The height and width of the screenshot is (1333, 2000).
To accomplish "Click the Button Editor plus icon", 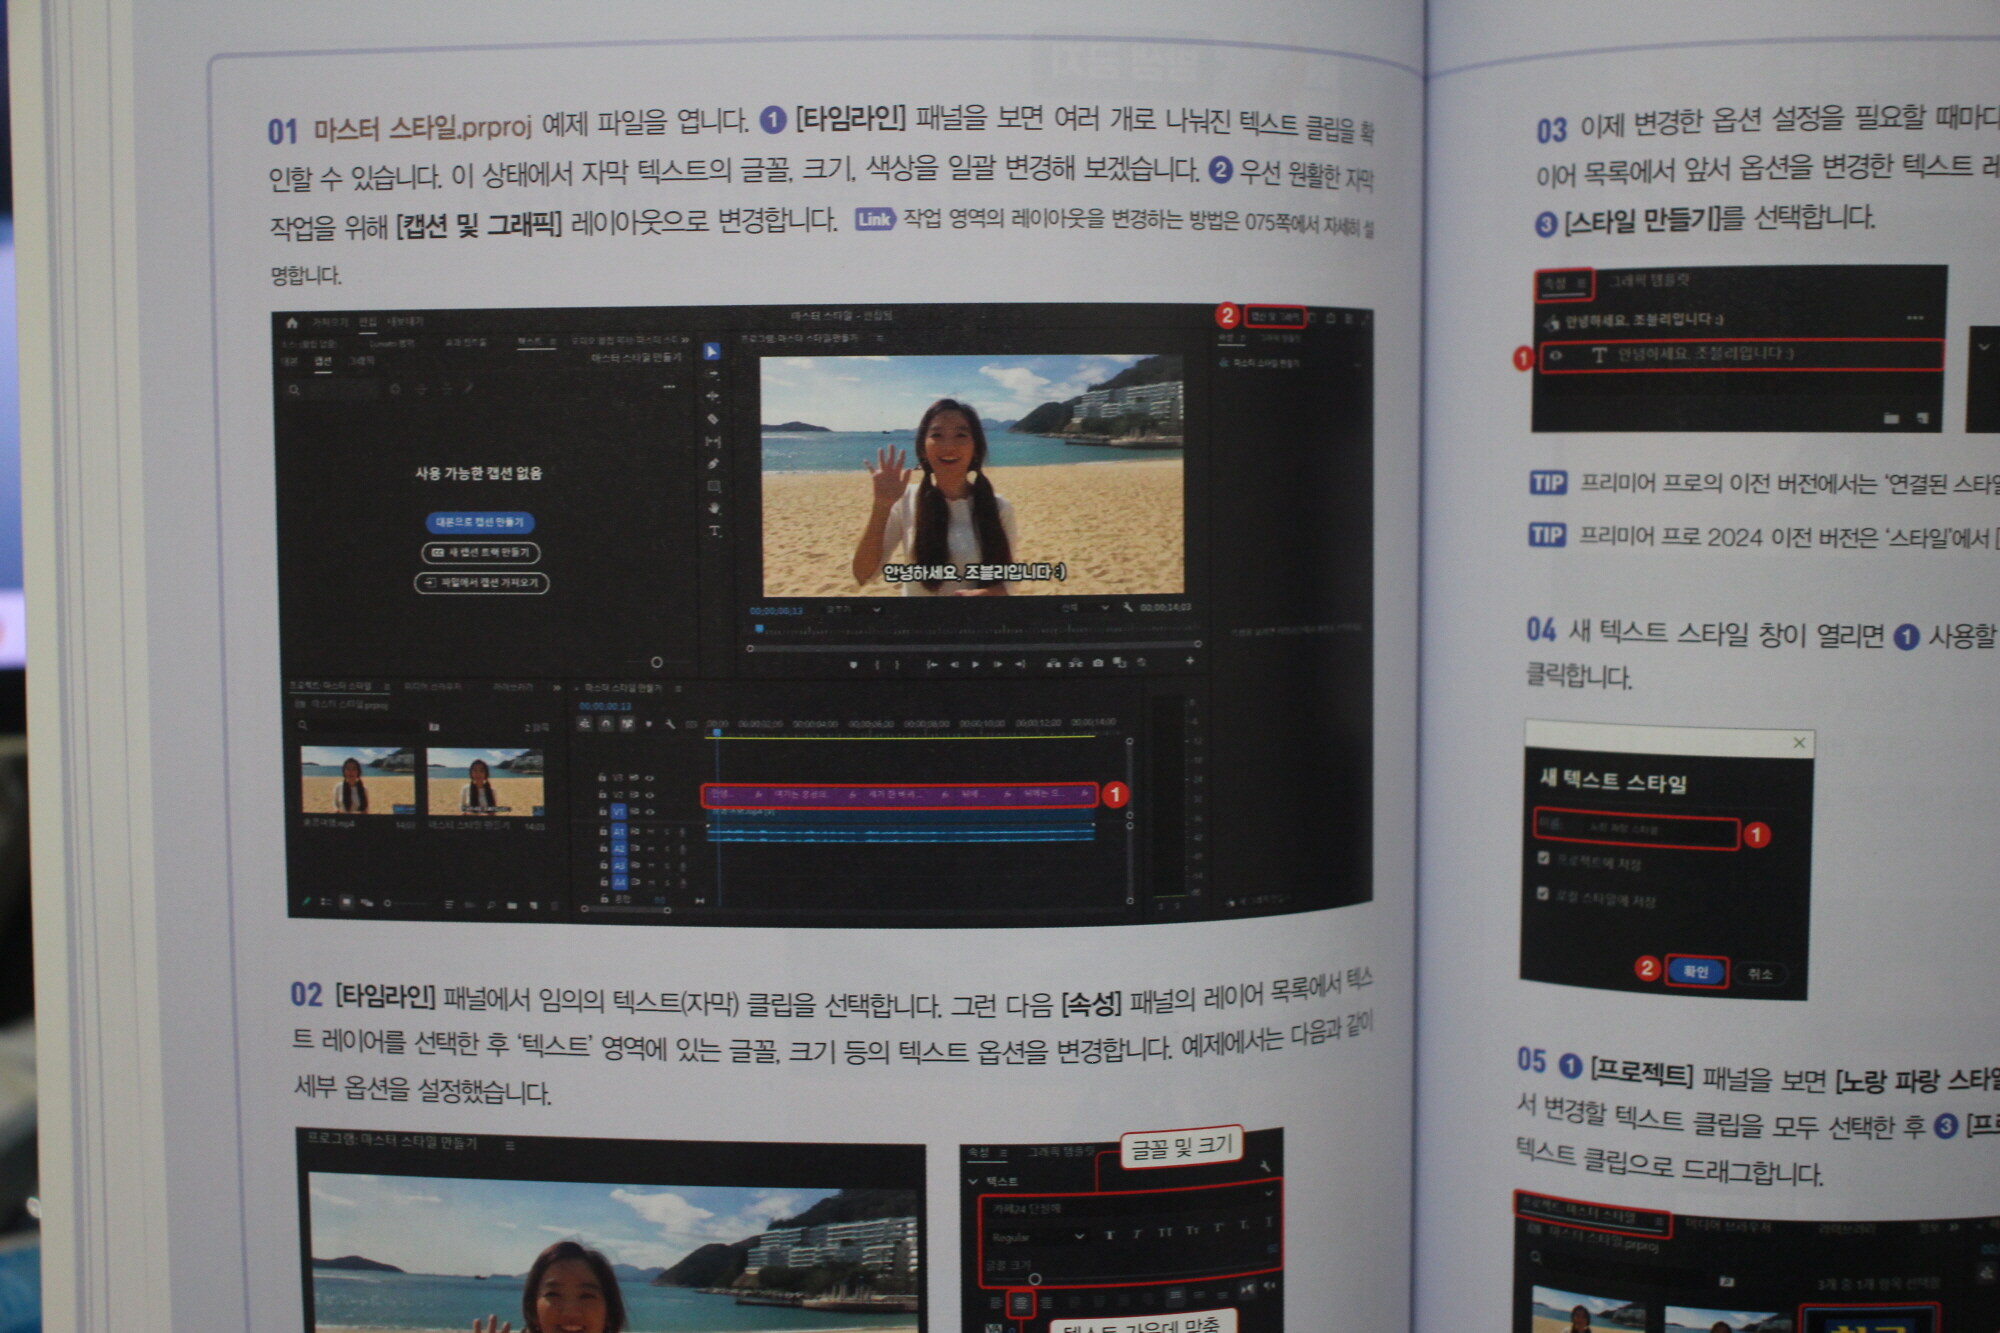I will [x=1190, y=661].
